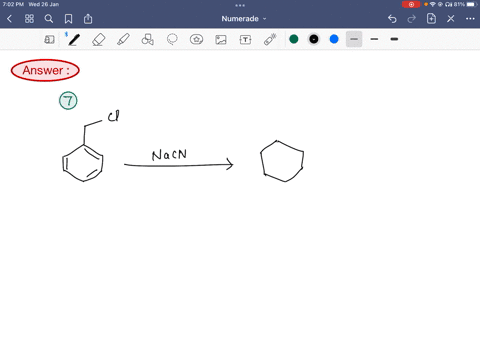Select the thinnest stroke width
Viewport: 480px width, 360px height.
pyautogui.click(x=354, y=39)
